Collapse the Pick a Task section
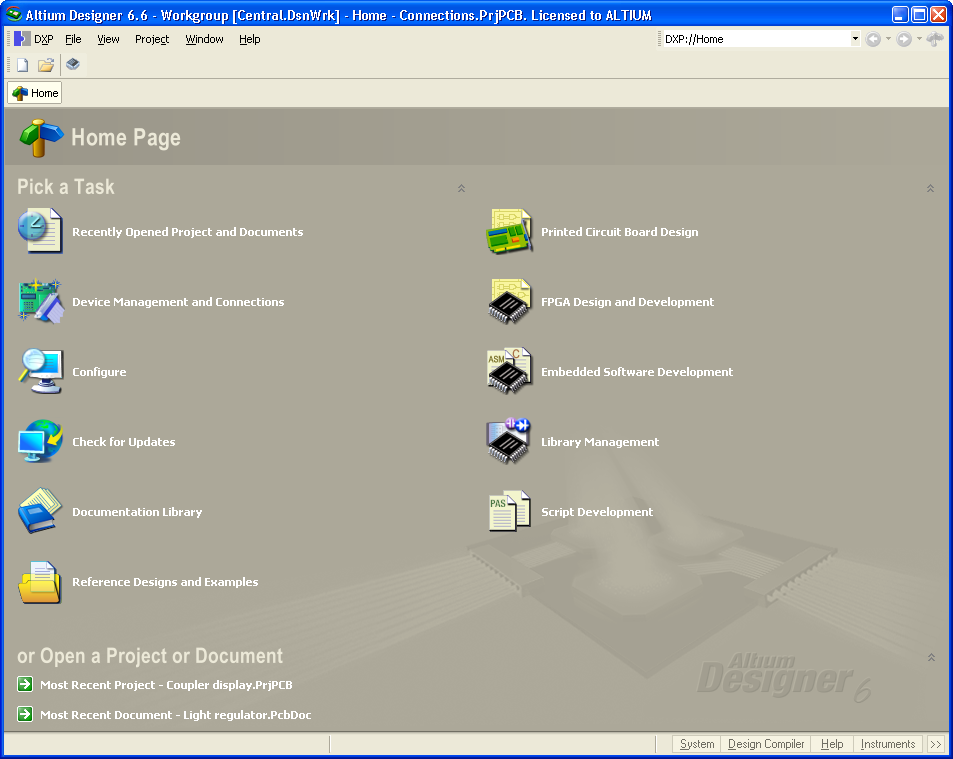The image size is (953, 759). (461, 188)
